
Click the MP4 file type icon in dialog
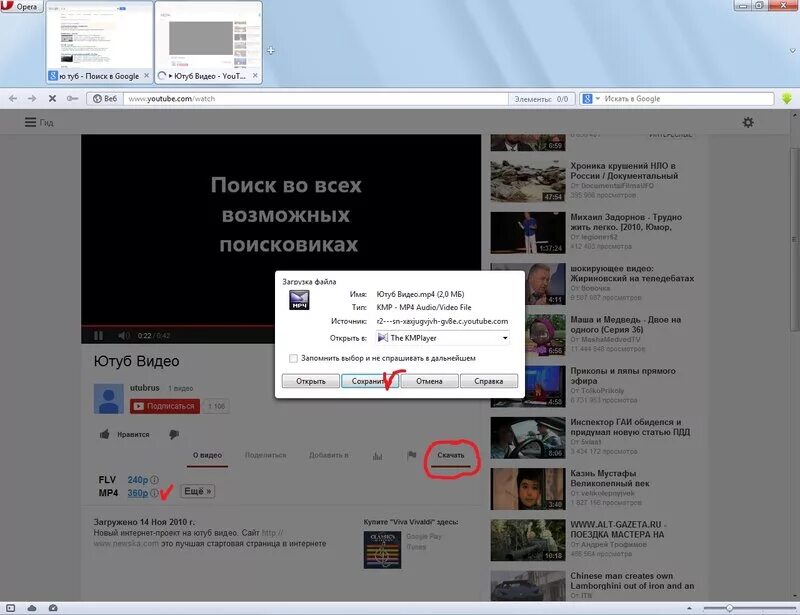pyautogui.click(x=299, y=300)
